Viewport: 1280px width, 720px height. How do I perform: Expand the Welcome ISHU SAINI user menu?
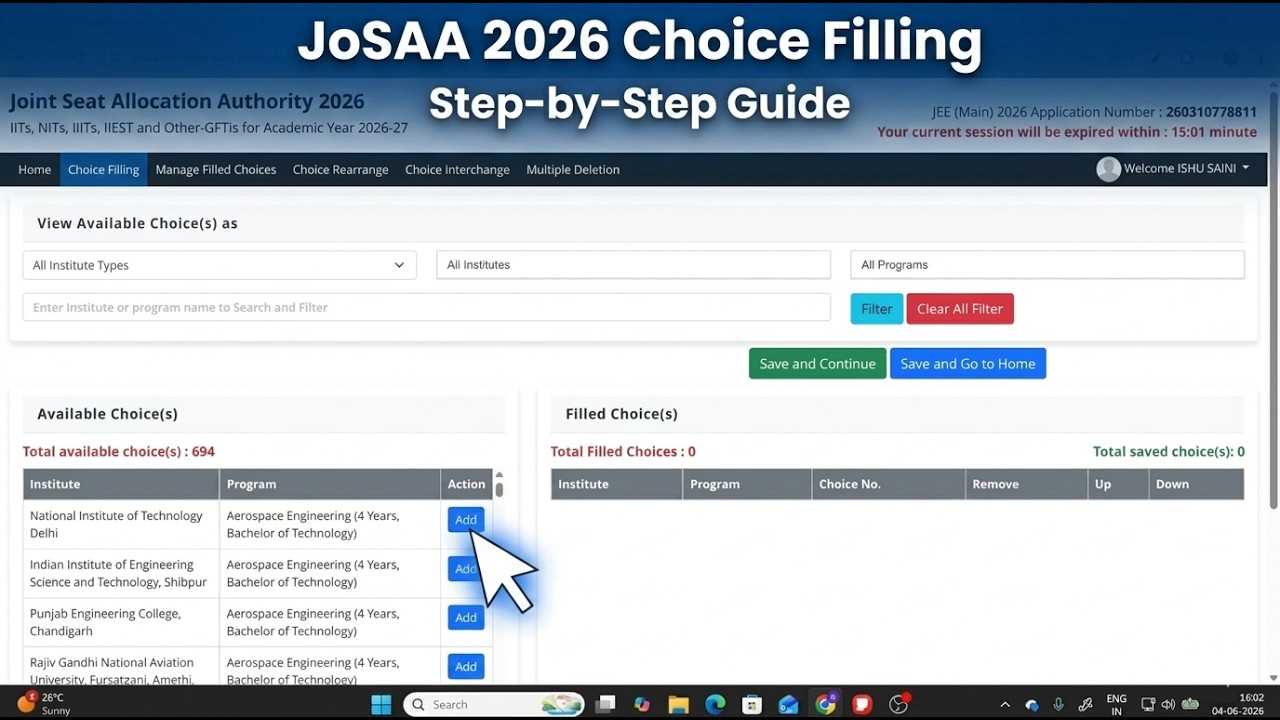pos(1187,169)
